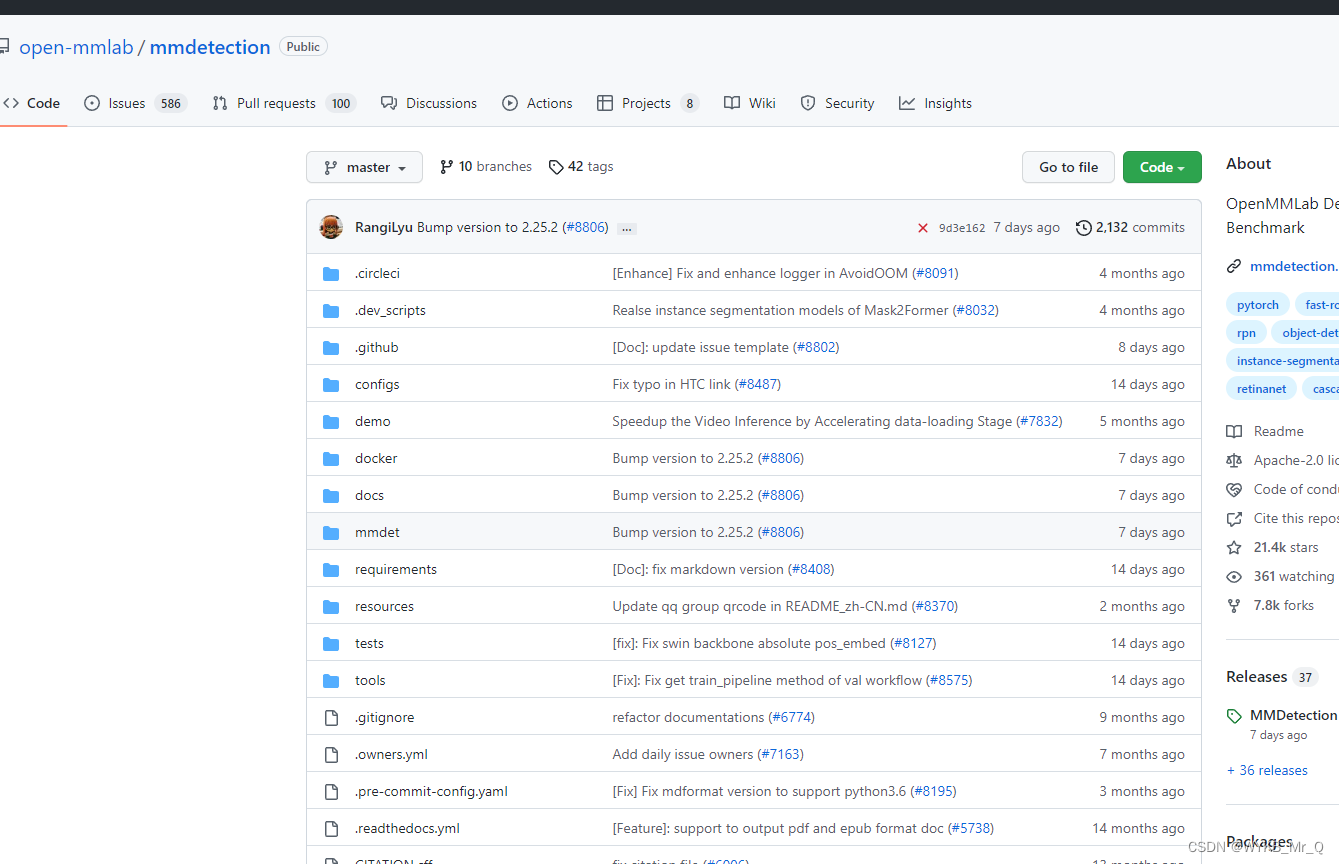This screenshot has height=864, width=1339.
Task: Open the Wiki tab
Action: [750, 103]
